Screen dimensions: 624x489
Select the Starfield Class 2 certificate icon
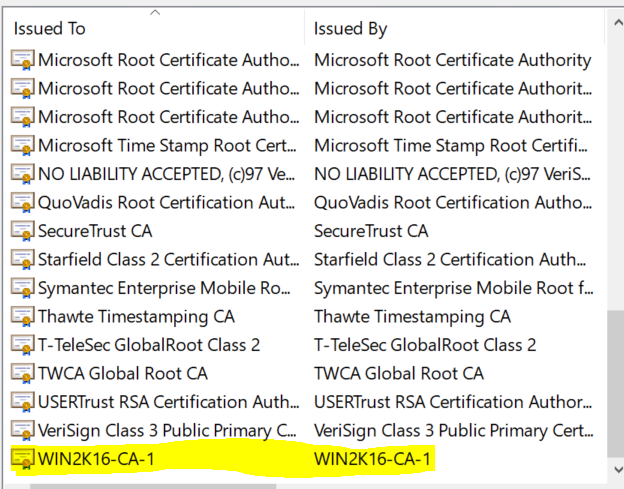tap(22, 260)
